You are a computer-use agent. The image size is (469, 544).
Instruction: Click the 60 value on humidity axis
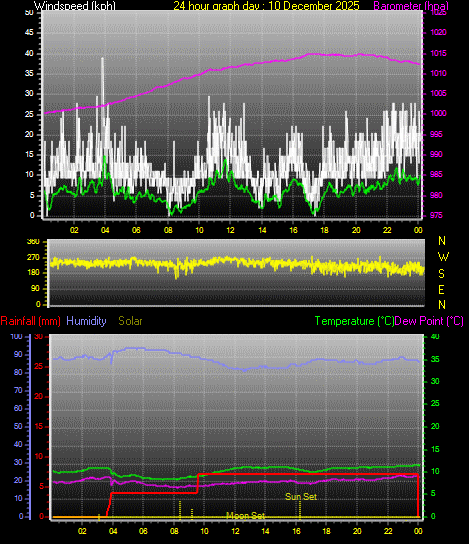tap(18, 408)
